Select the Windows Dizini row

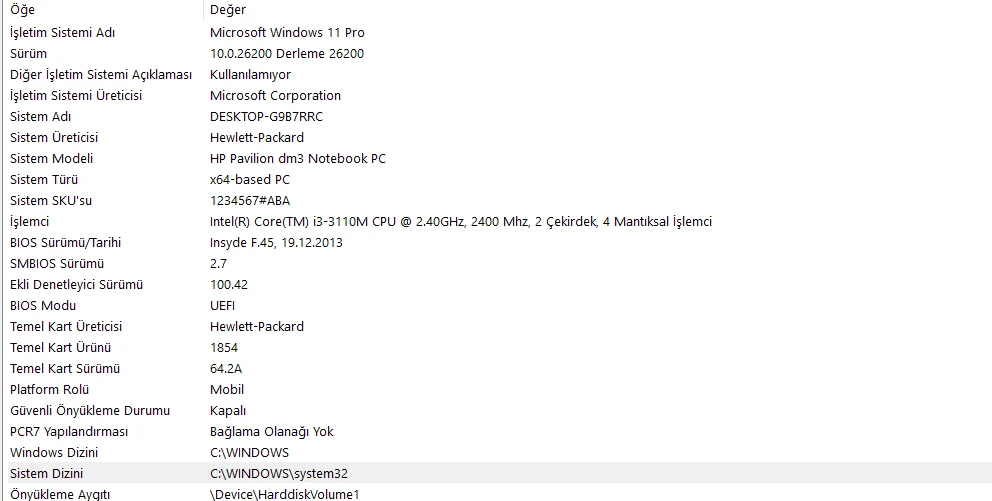496,452
